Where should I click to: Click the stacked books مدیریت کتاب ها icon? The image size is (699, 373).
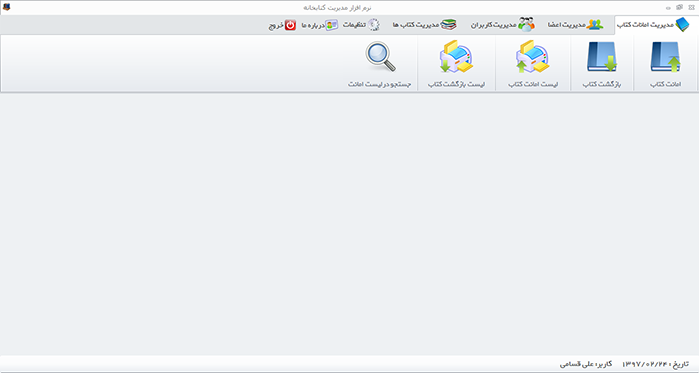pos(448,25)
